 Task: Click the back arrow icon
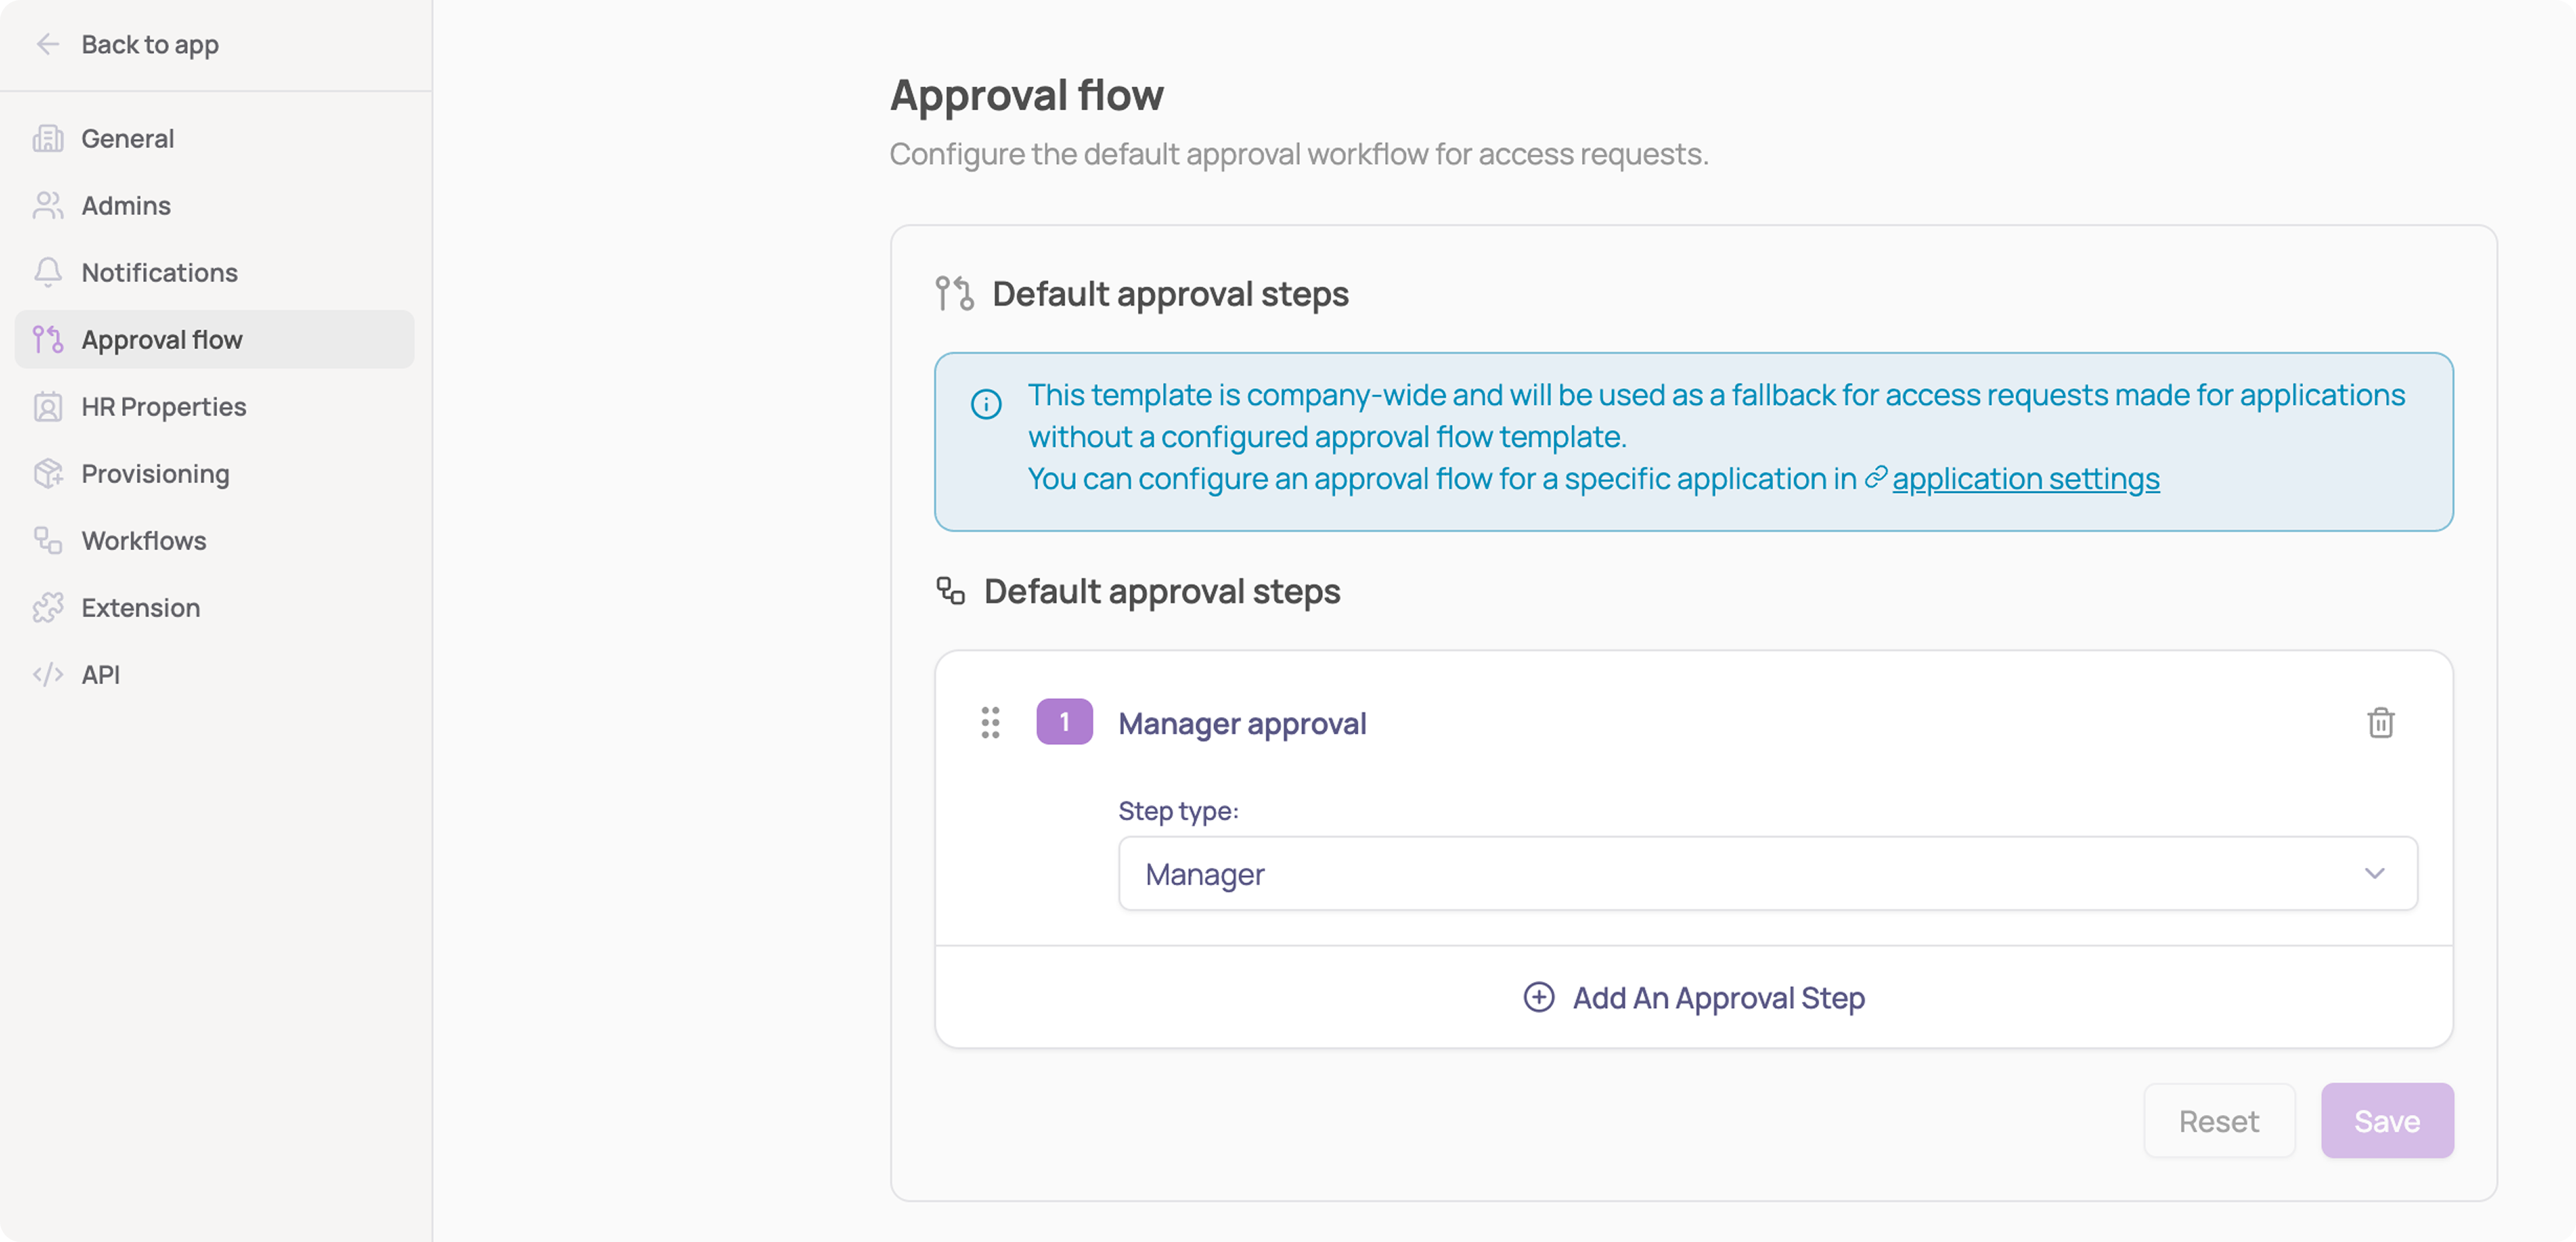coord(47,44)
